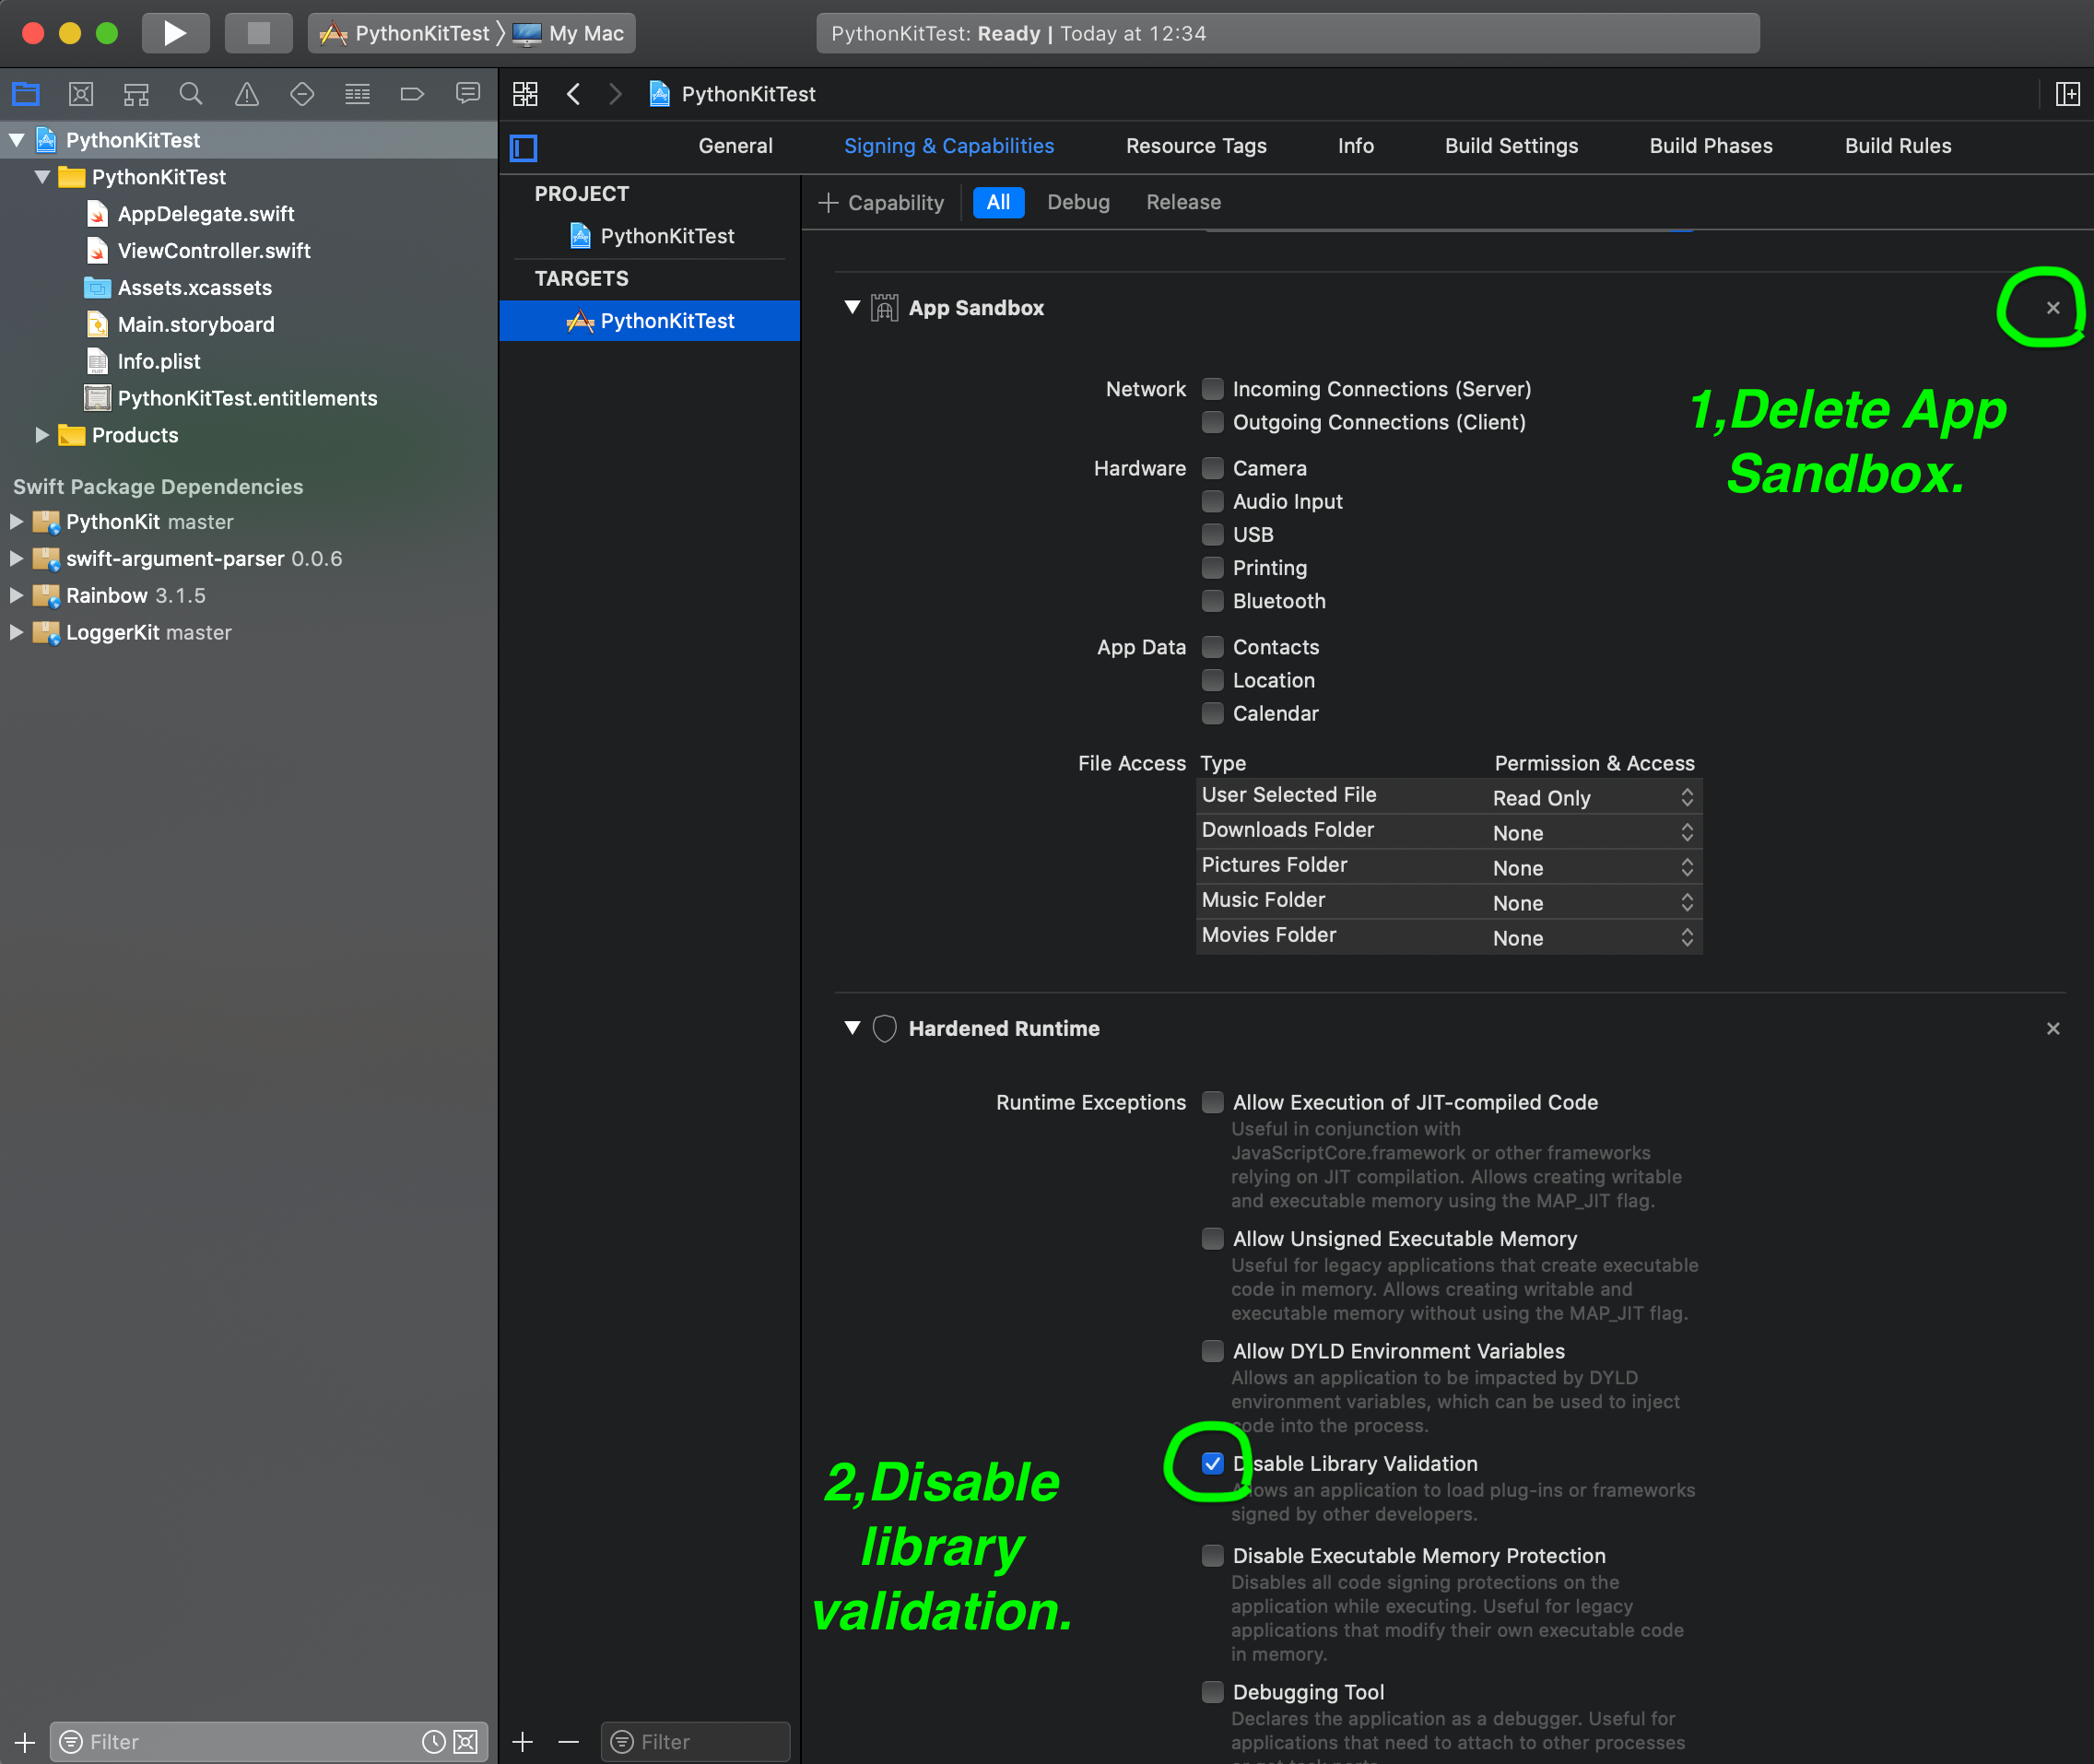Remove the App Sandbox capability
Screen dimensions: 2094x1764
2052,308
